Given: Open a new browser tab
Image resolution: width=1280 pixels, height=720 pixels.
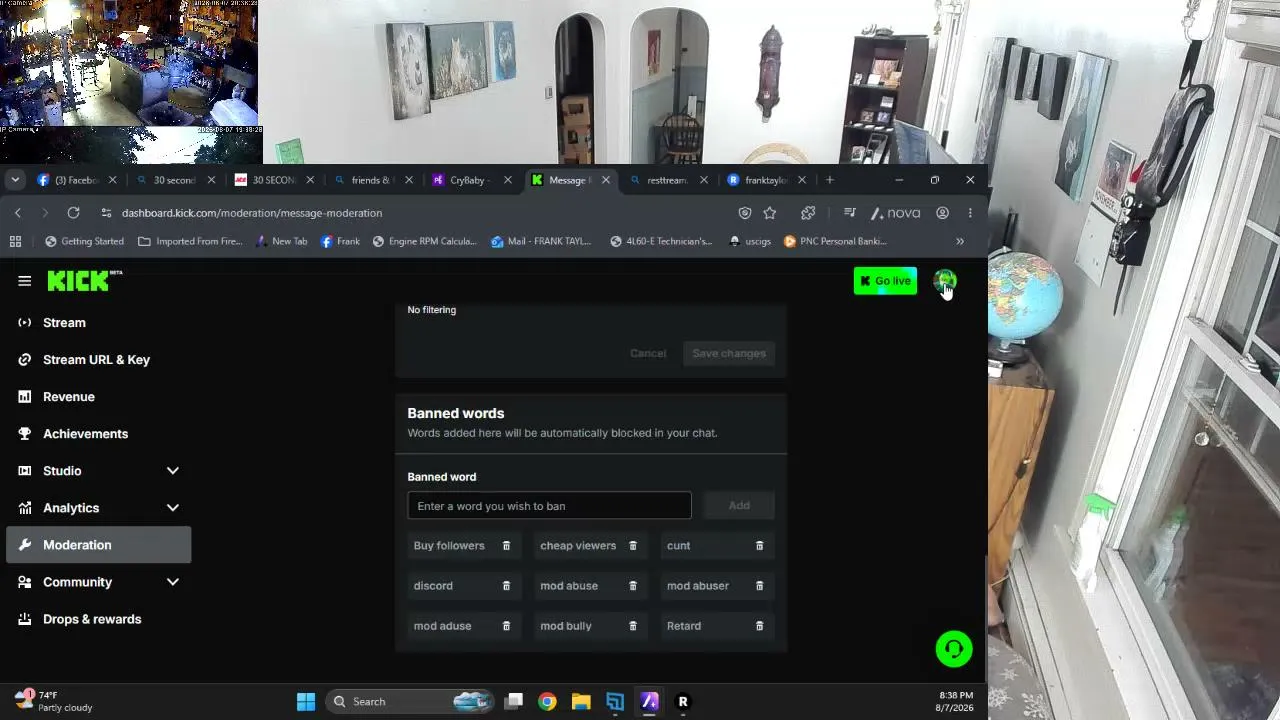Looking at the screenshot, I should (x=830, y=180).
